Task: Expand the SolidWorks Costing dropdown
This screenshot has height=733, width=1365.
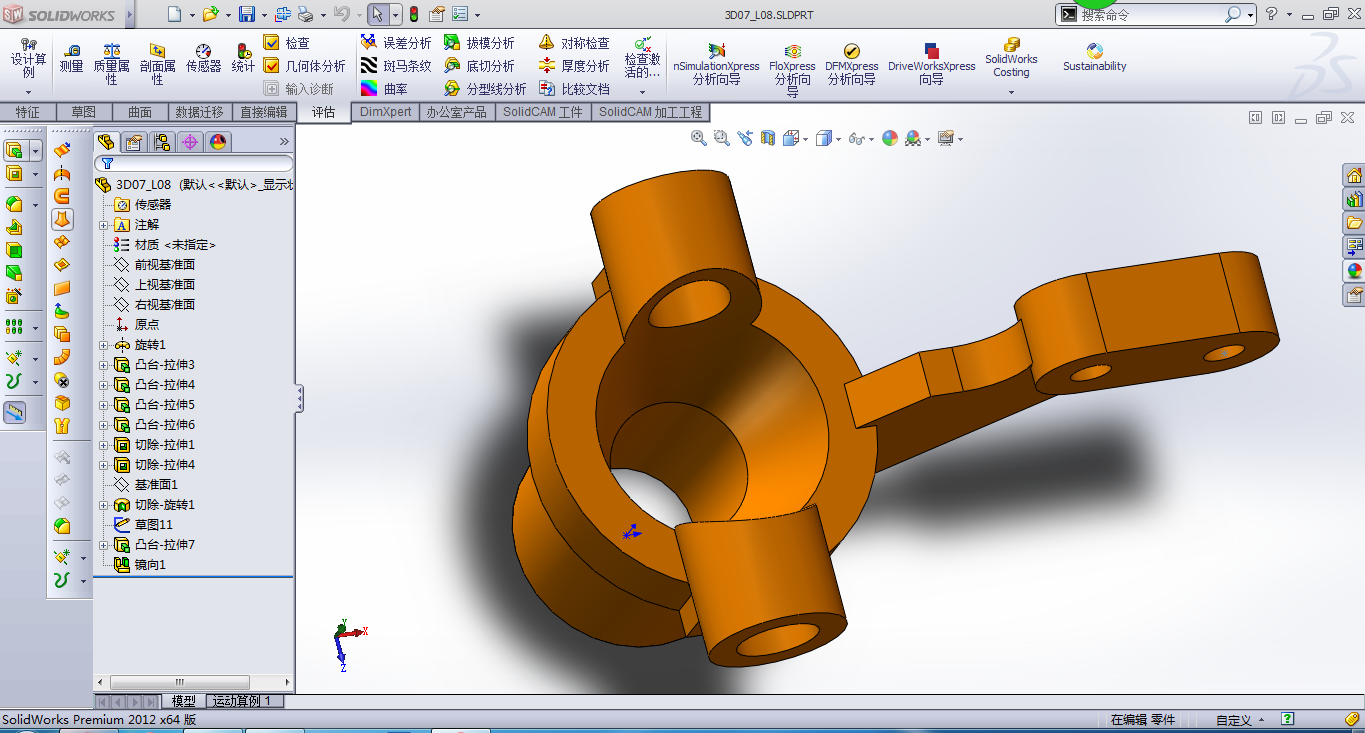Action: click(1011, 92)
